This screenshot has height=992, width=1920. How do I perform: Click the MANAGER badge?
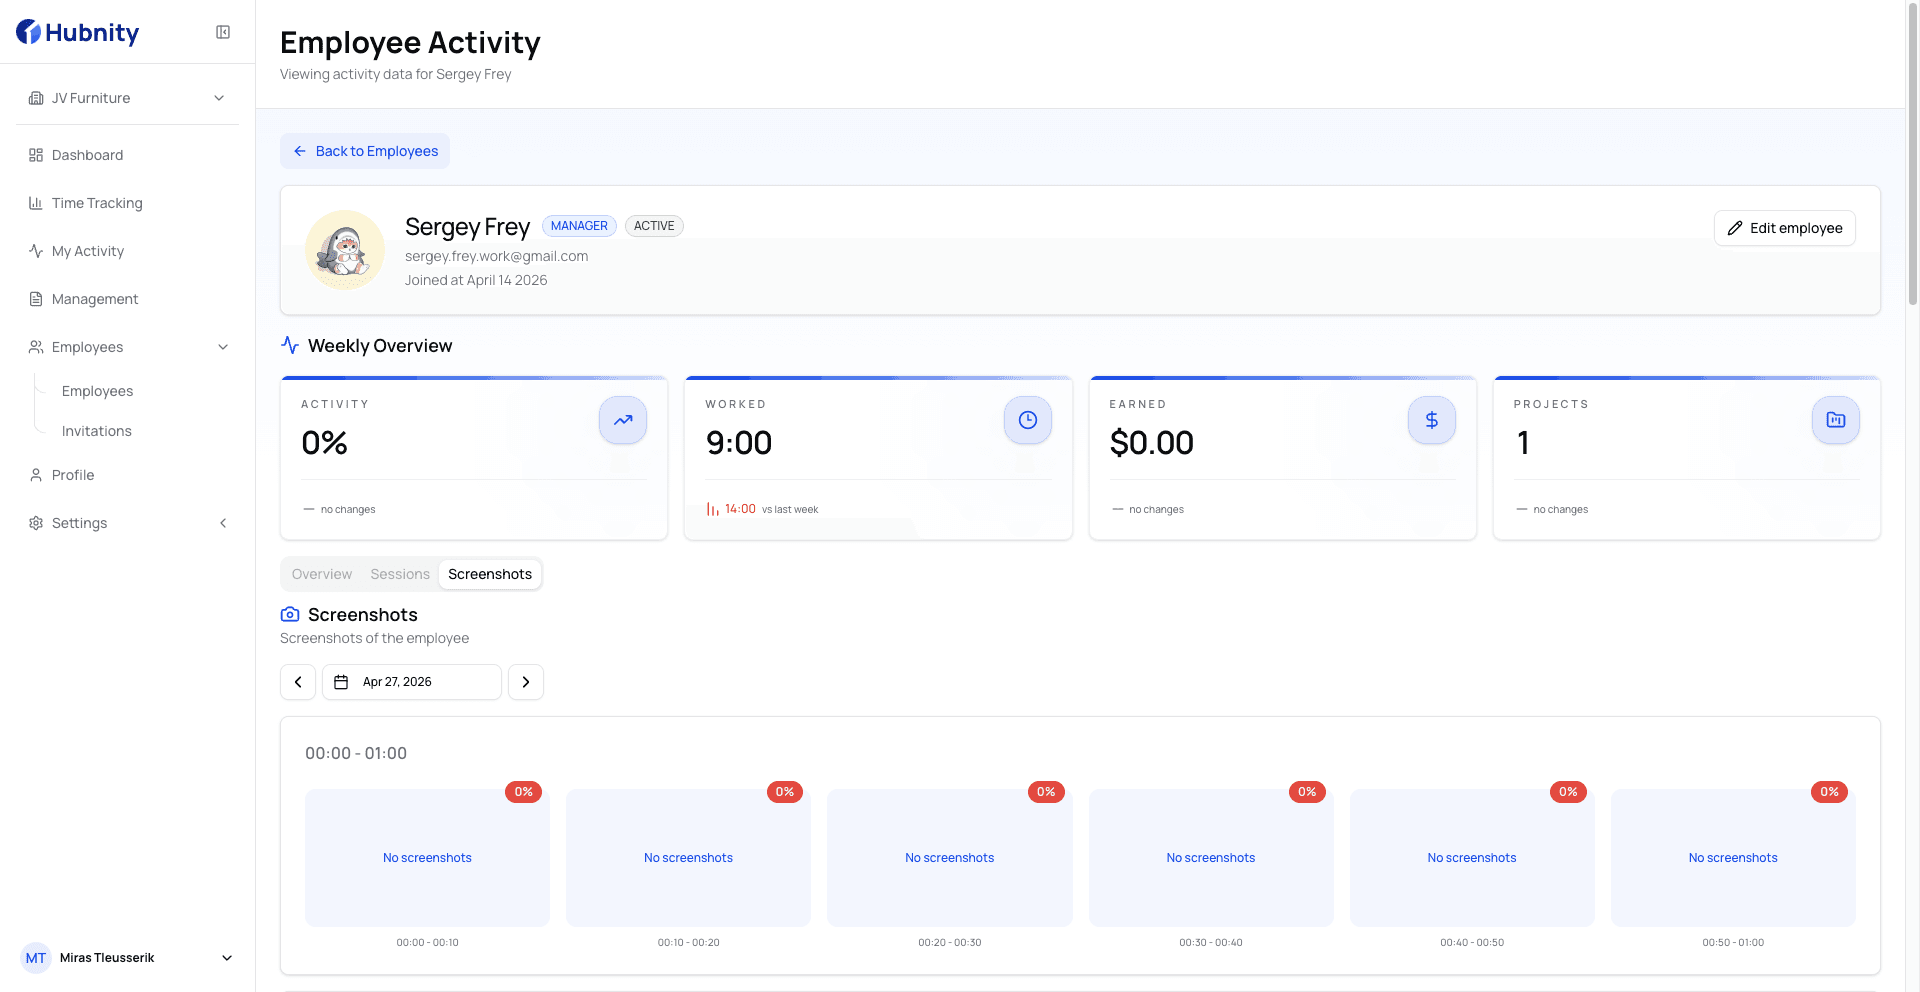[579, 226]
